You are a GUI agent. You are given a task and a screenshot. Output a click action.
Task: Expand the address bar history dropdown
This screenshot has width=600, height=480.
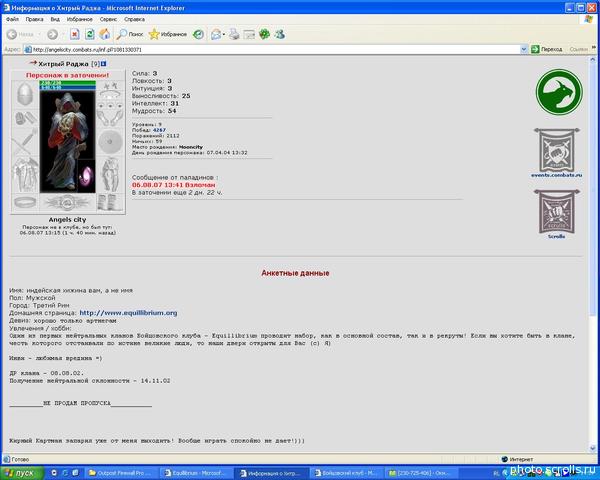coord(524,49)
